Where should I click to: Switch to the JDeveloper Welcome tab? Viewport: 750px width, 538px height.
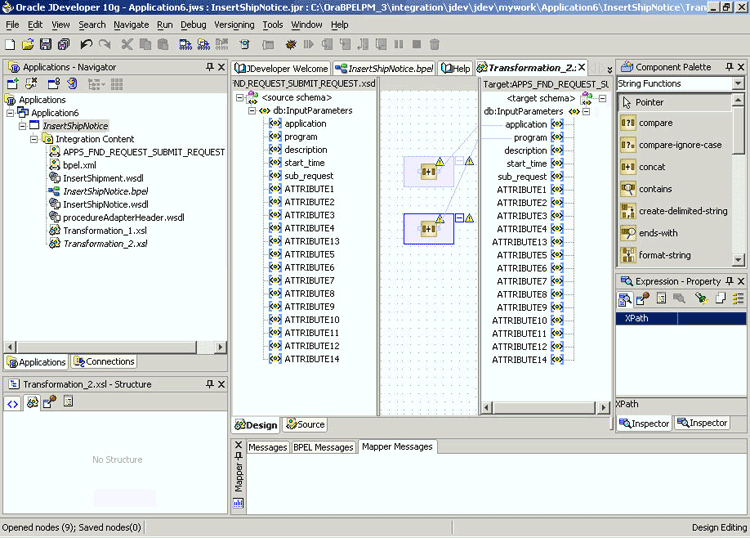(x=281, y=68)
